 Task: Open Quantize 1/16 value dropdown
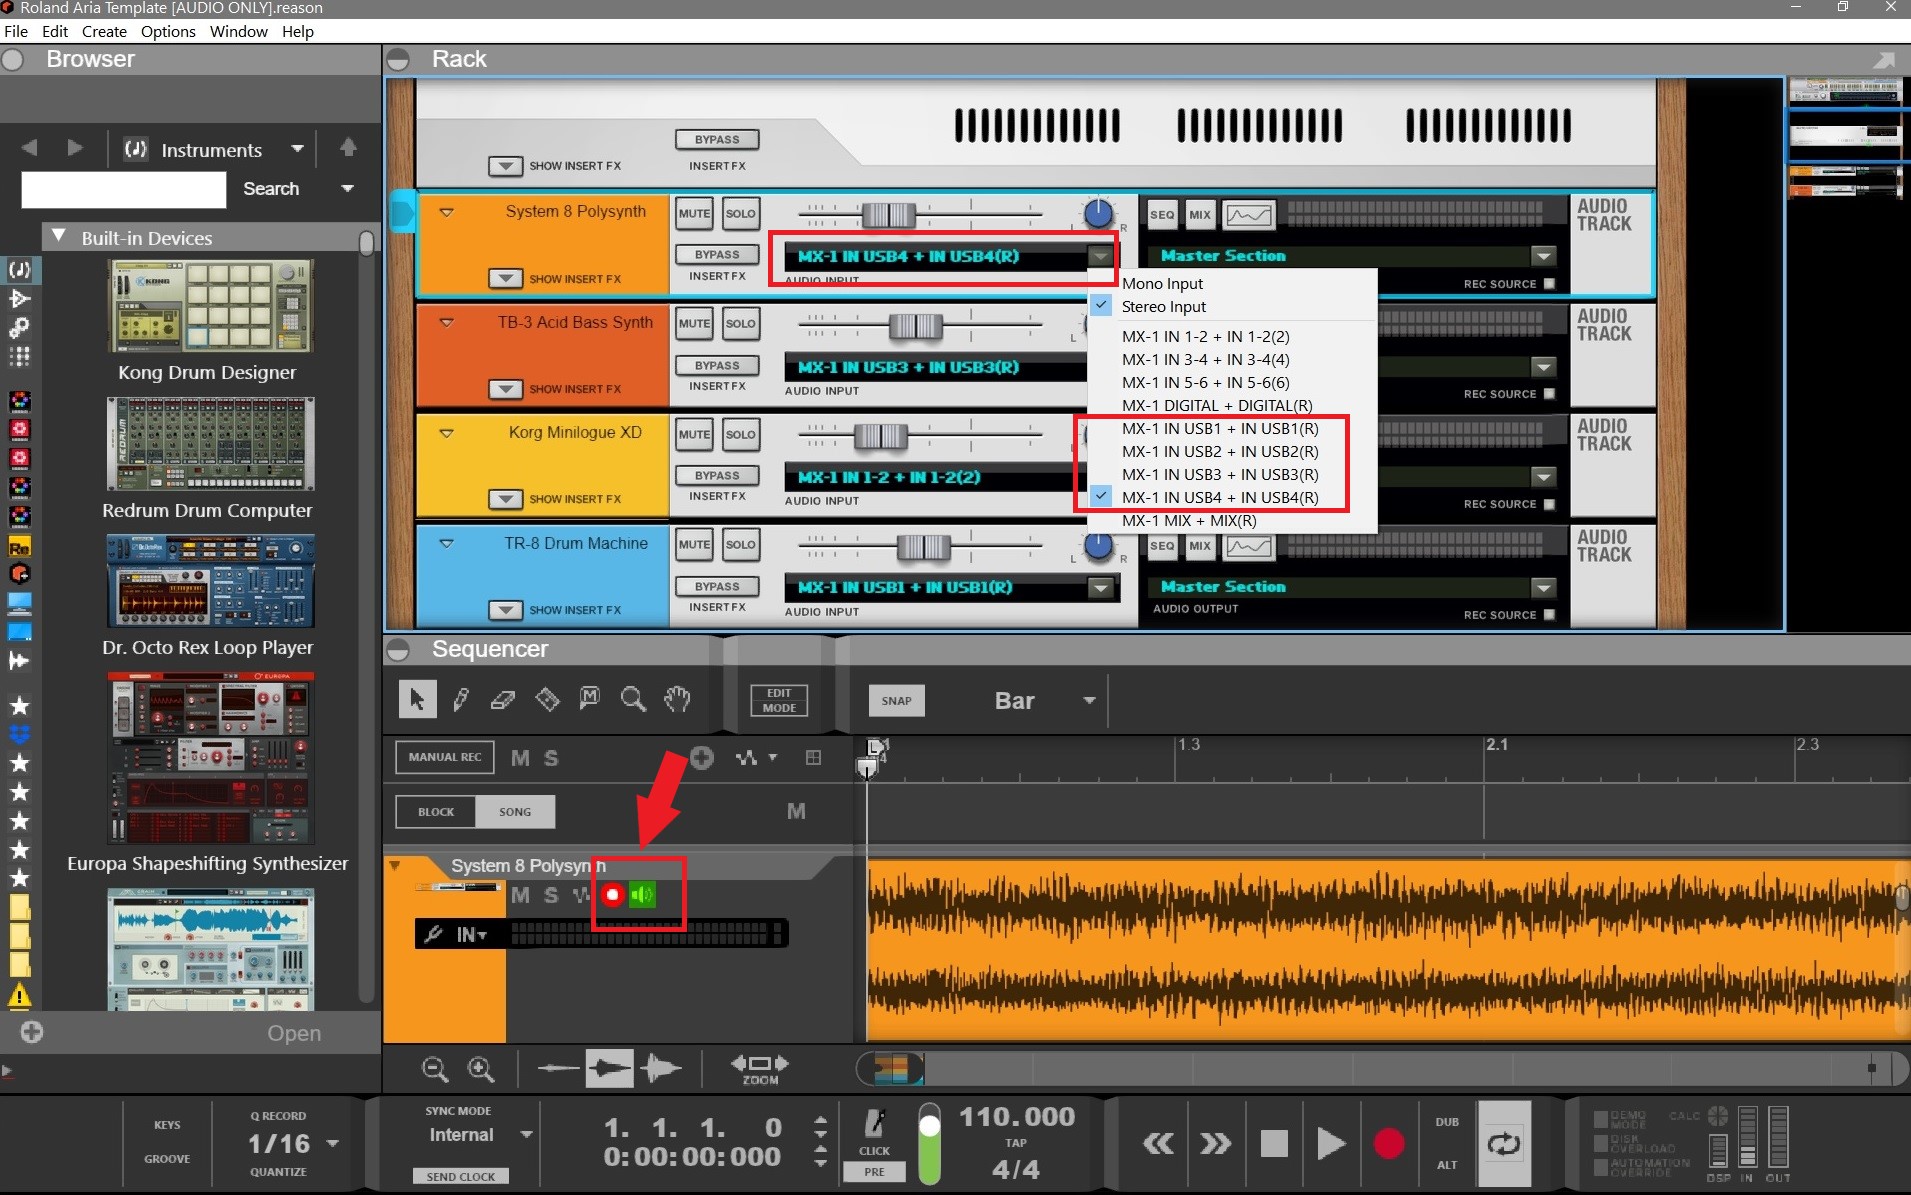pyautogui.click(x=333, y=1143)
